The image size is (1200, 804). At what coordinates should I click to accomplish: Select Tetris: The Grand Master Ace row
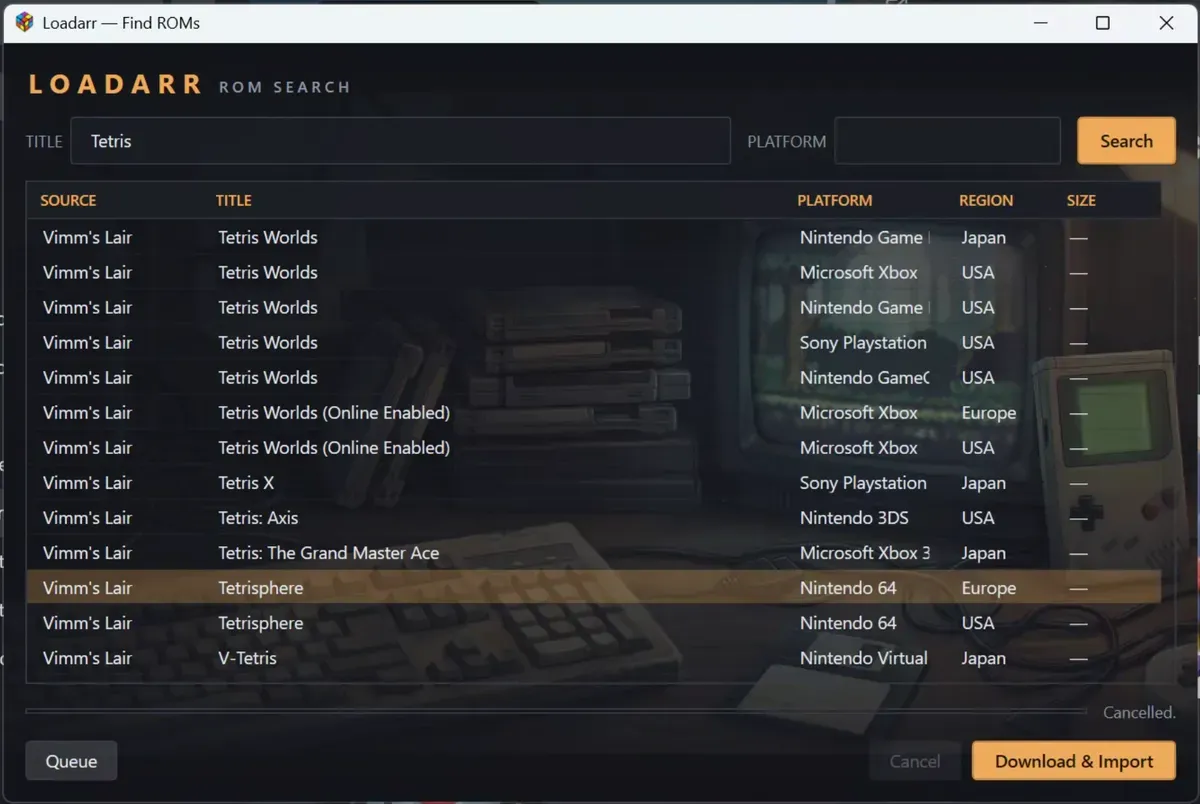click(594, 552)
